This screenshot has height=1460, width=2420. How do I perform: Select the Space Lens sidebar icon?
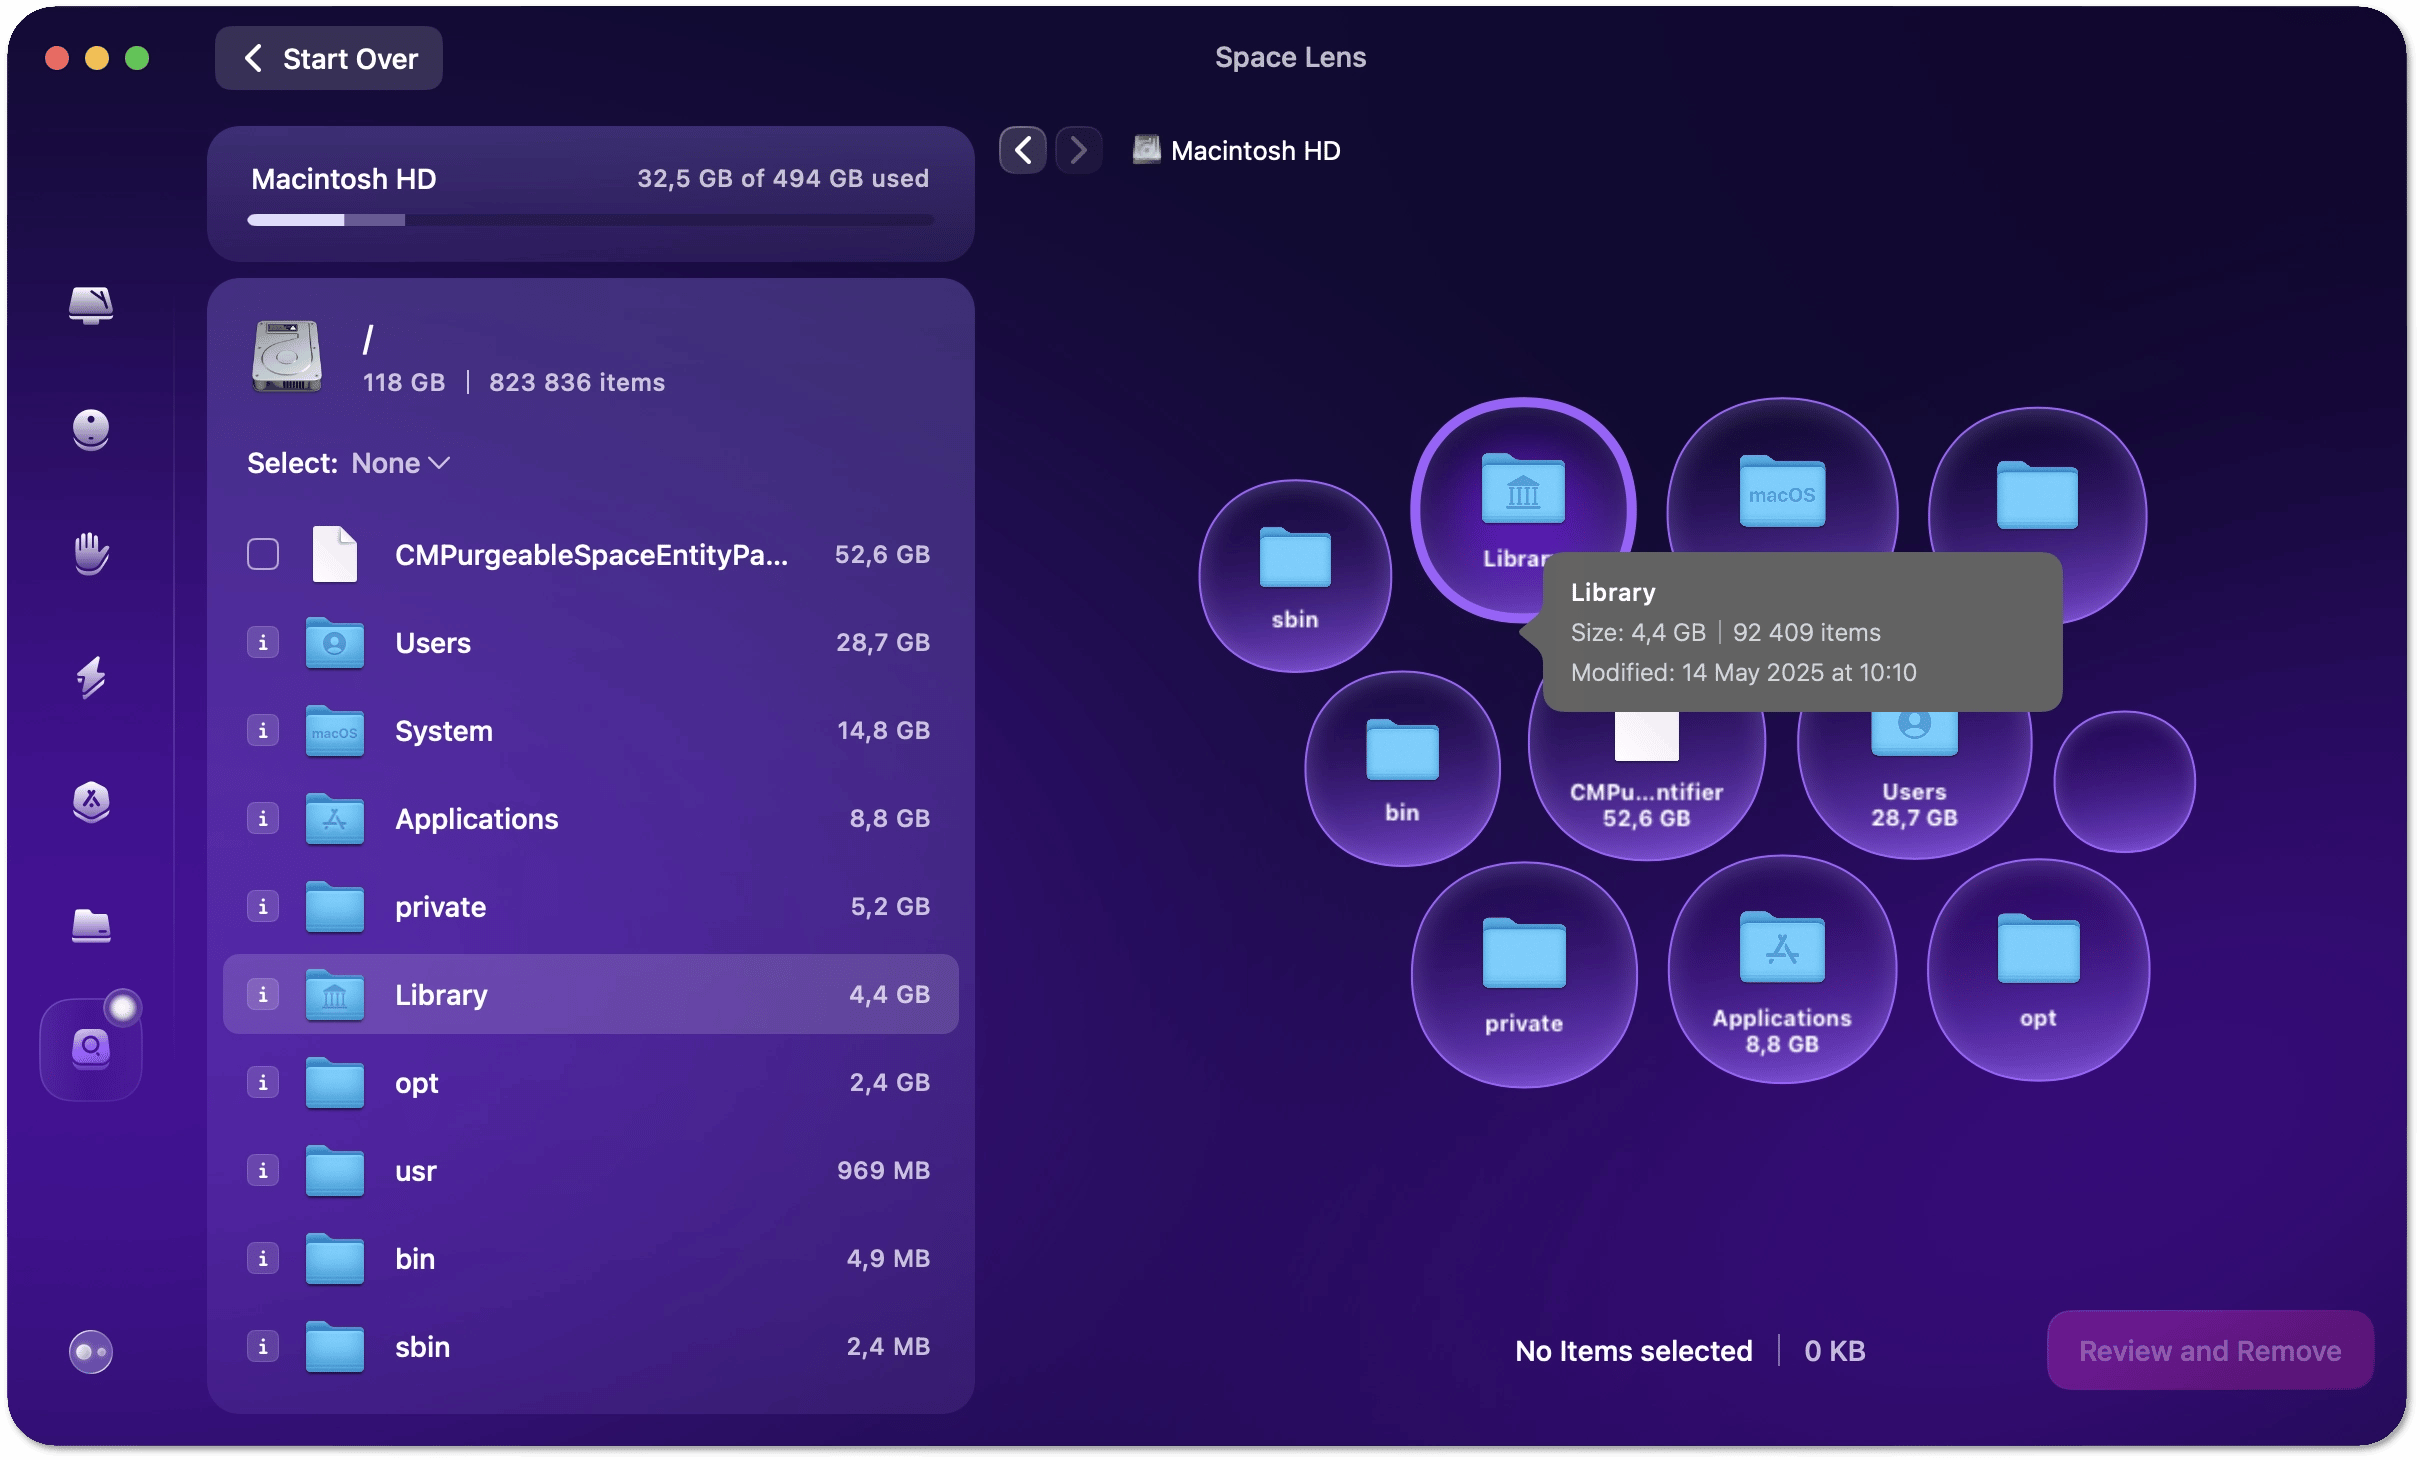[91, 1049]
